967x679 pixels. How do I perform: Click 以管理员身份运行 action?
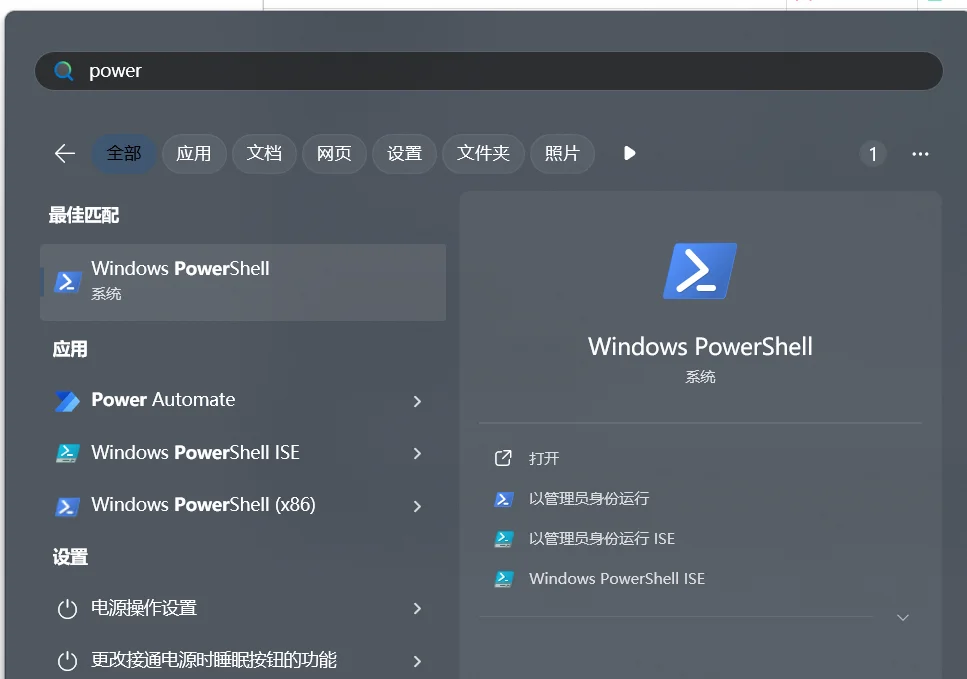pos(588,498)
